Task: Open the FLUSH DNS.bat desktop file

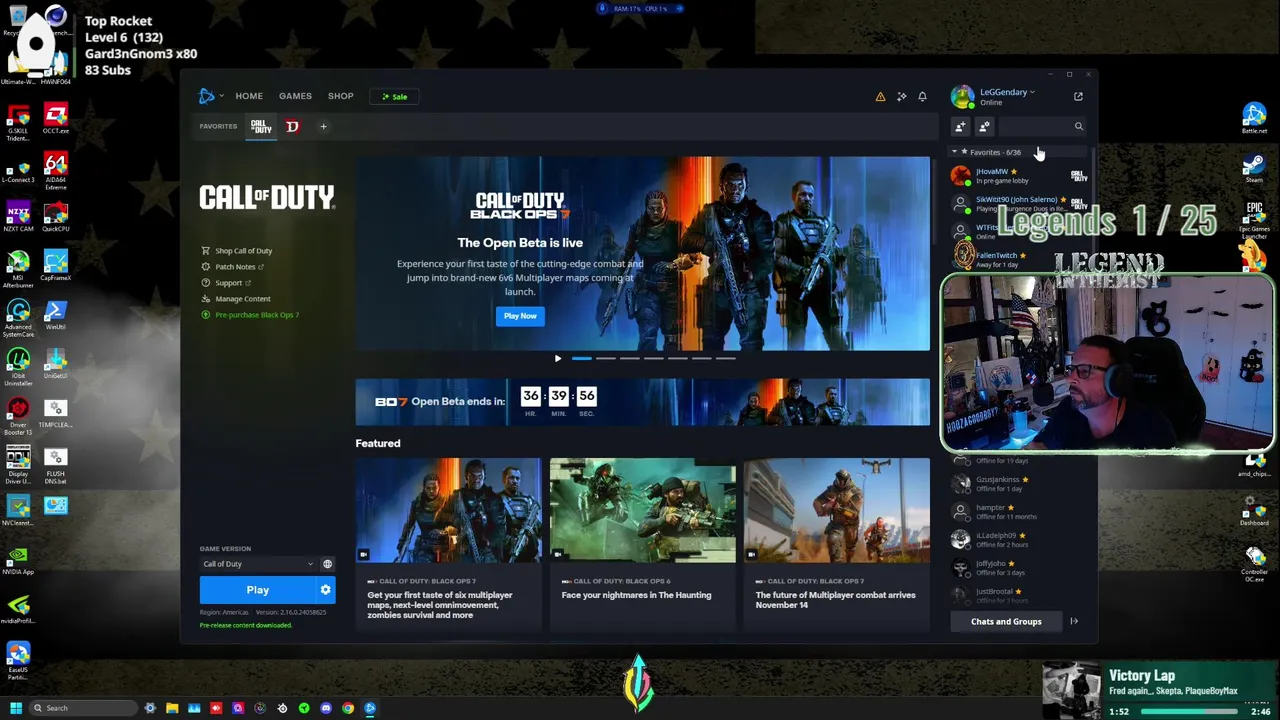Action: [56, 465]
